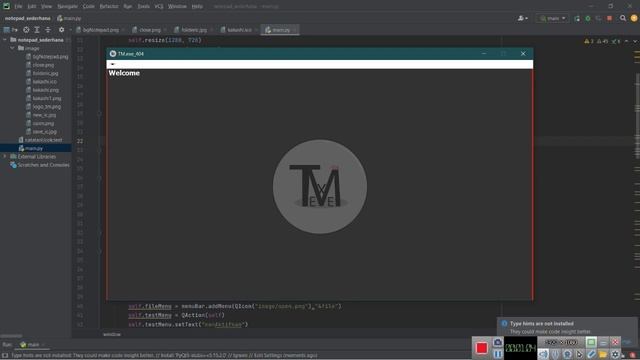Image resolution: width=640 pixels, height=360 pixels.
Task: Open the main run configuration dropdown
Action: tap(553, 18)
